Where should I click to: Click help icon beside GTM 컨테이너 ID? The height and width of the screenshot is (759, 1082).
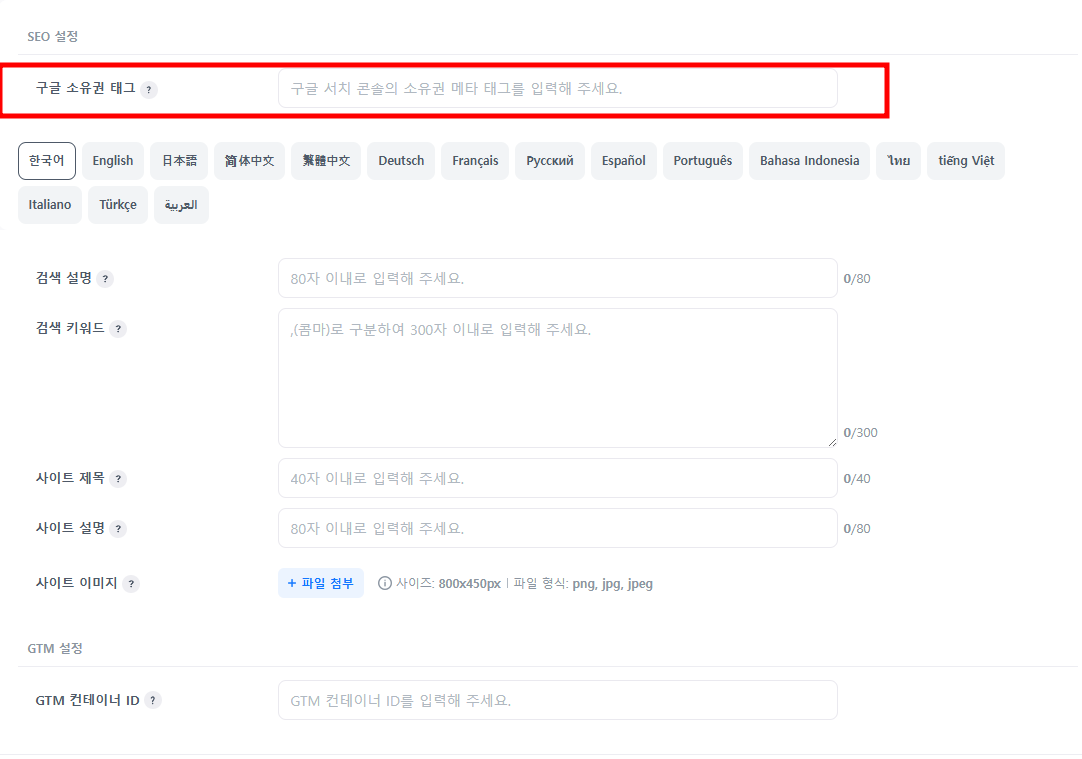pyautogui.click(x=153, y=701)
